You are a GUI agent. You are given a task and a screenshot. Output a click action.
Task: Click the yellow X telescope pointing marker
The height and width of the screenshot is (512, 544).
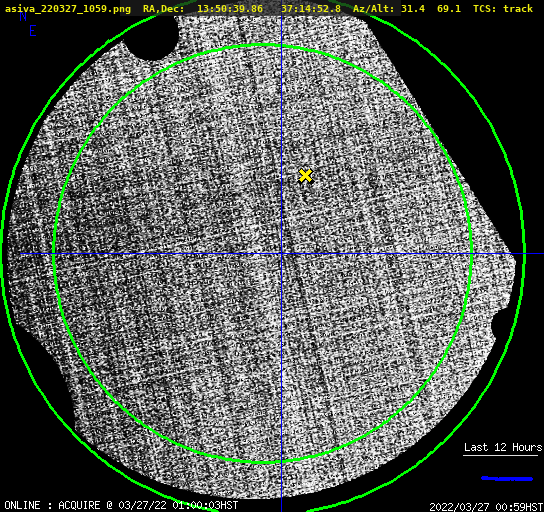tap(305, 176)
